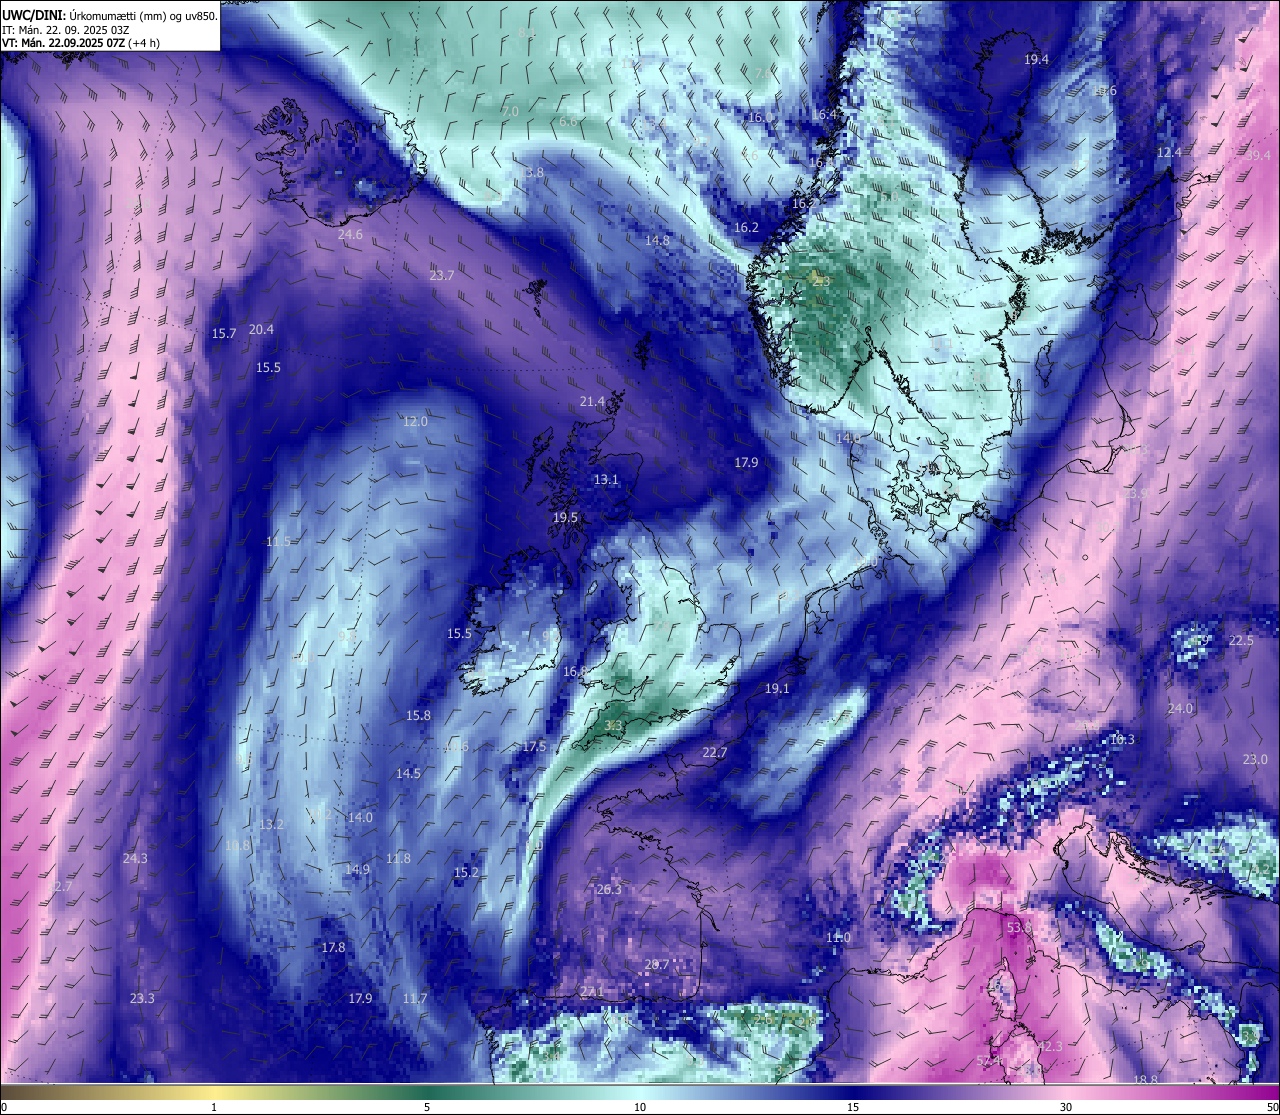
Task: Click the 24.3 value at the left edge
Action: tap(135, 859)
